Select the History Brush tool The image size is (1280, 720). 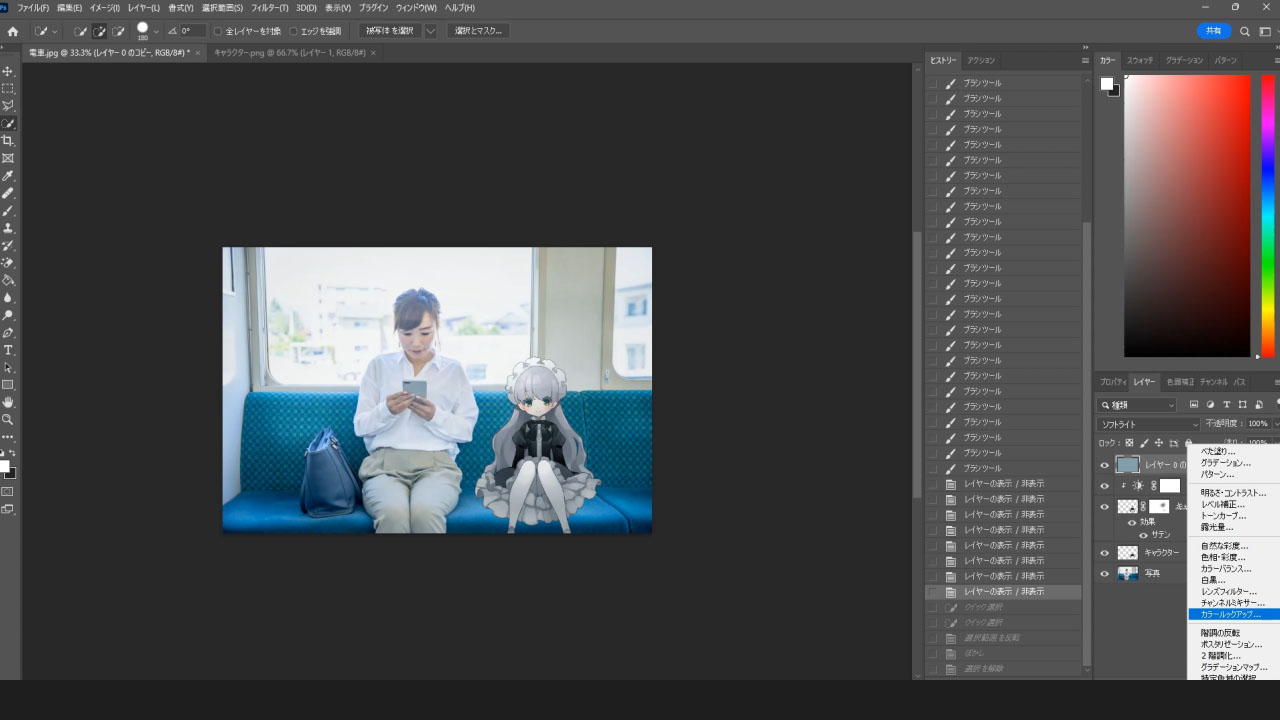coord(8,245)
